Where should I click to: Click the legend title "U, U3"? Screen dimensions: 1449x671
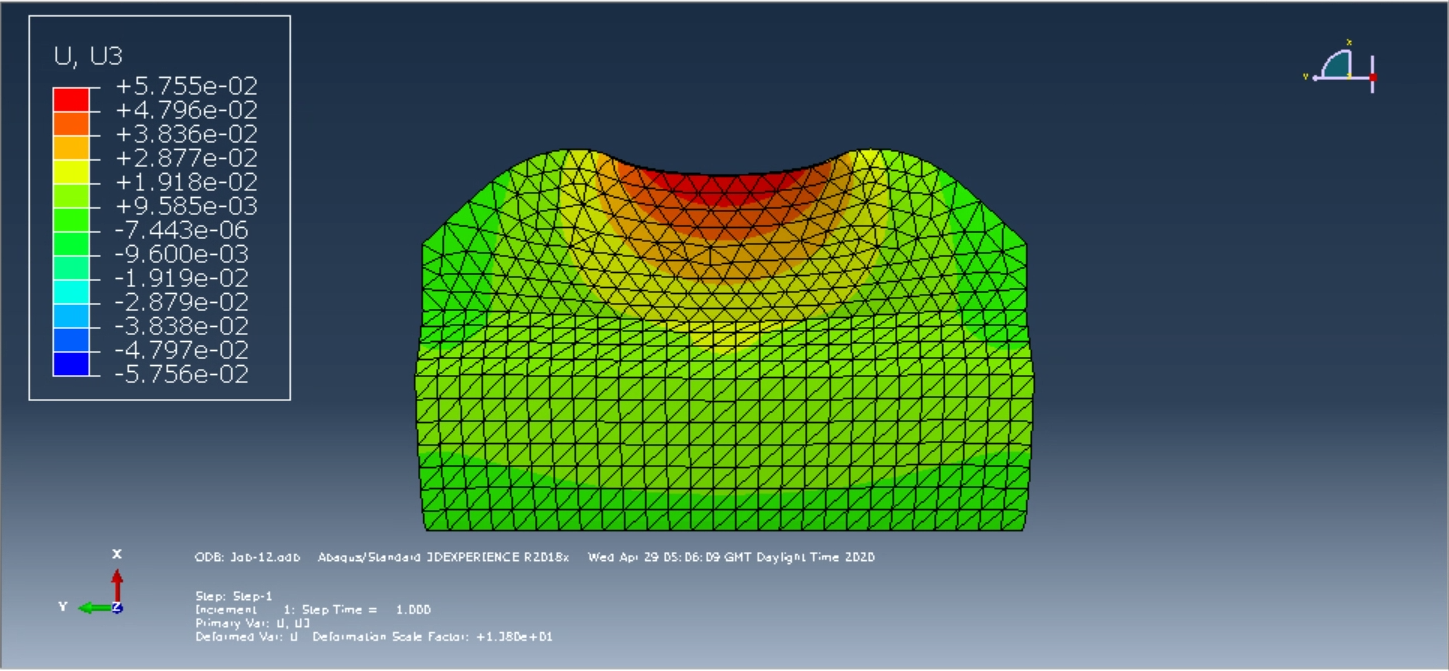[x=88, y=57]
